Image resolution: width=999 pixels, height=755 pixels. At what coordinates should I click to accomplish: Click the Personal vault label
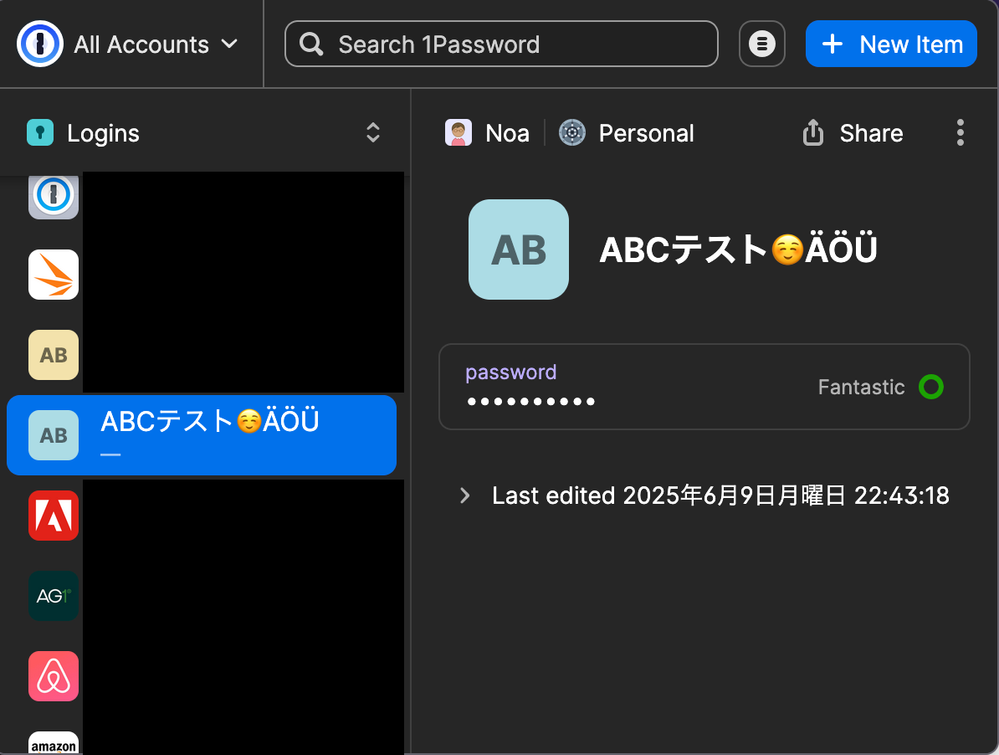coord(645,133)
